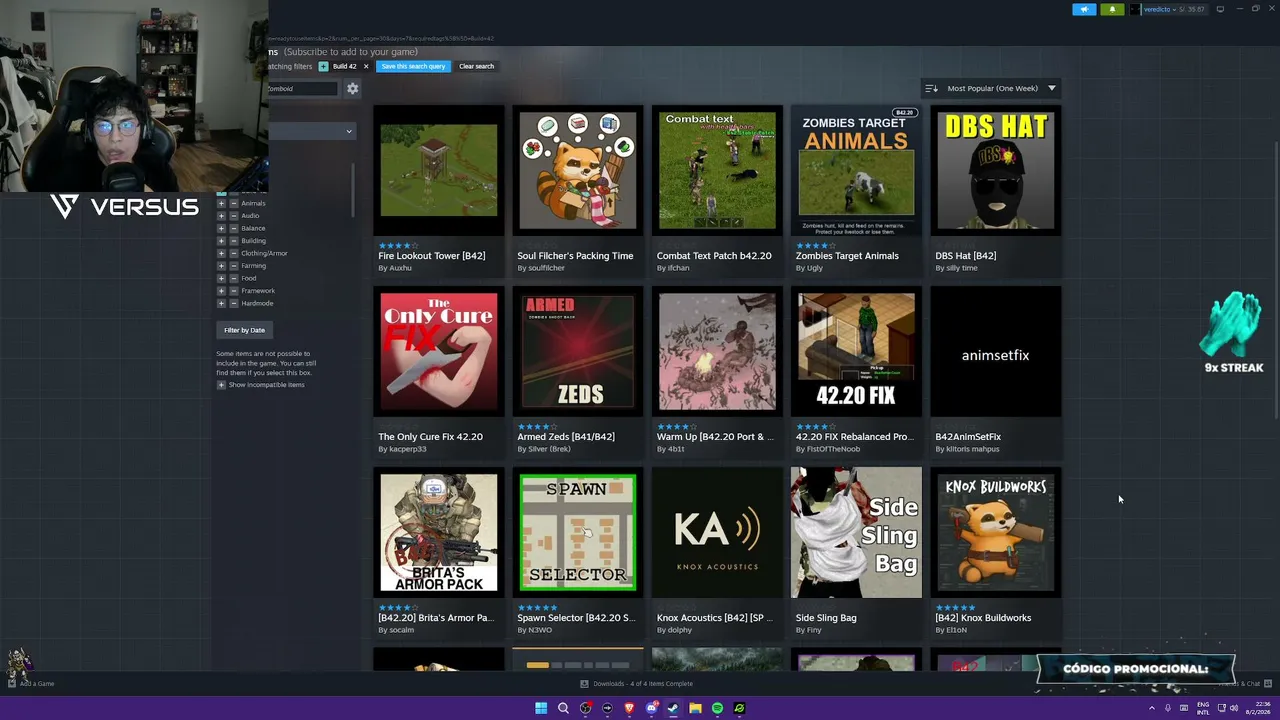
Task: Include the Animals tag with plus
Action: tap(221, 203)
